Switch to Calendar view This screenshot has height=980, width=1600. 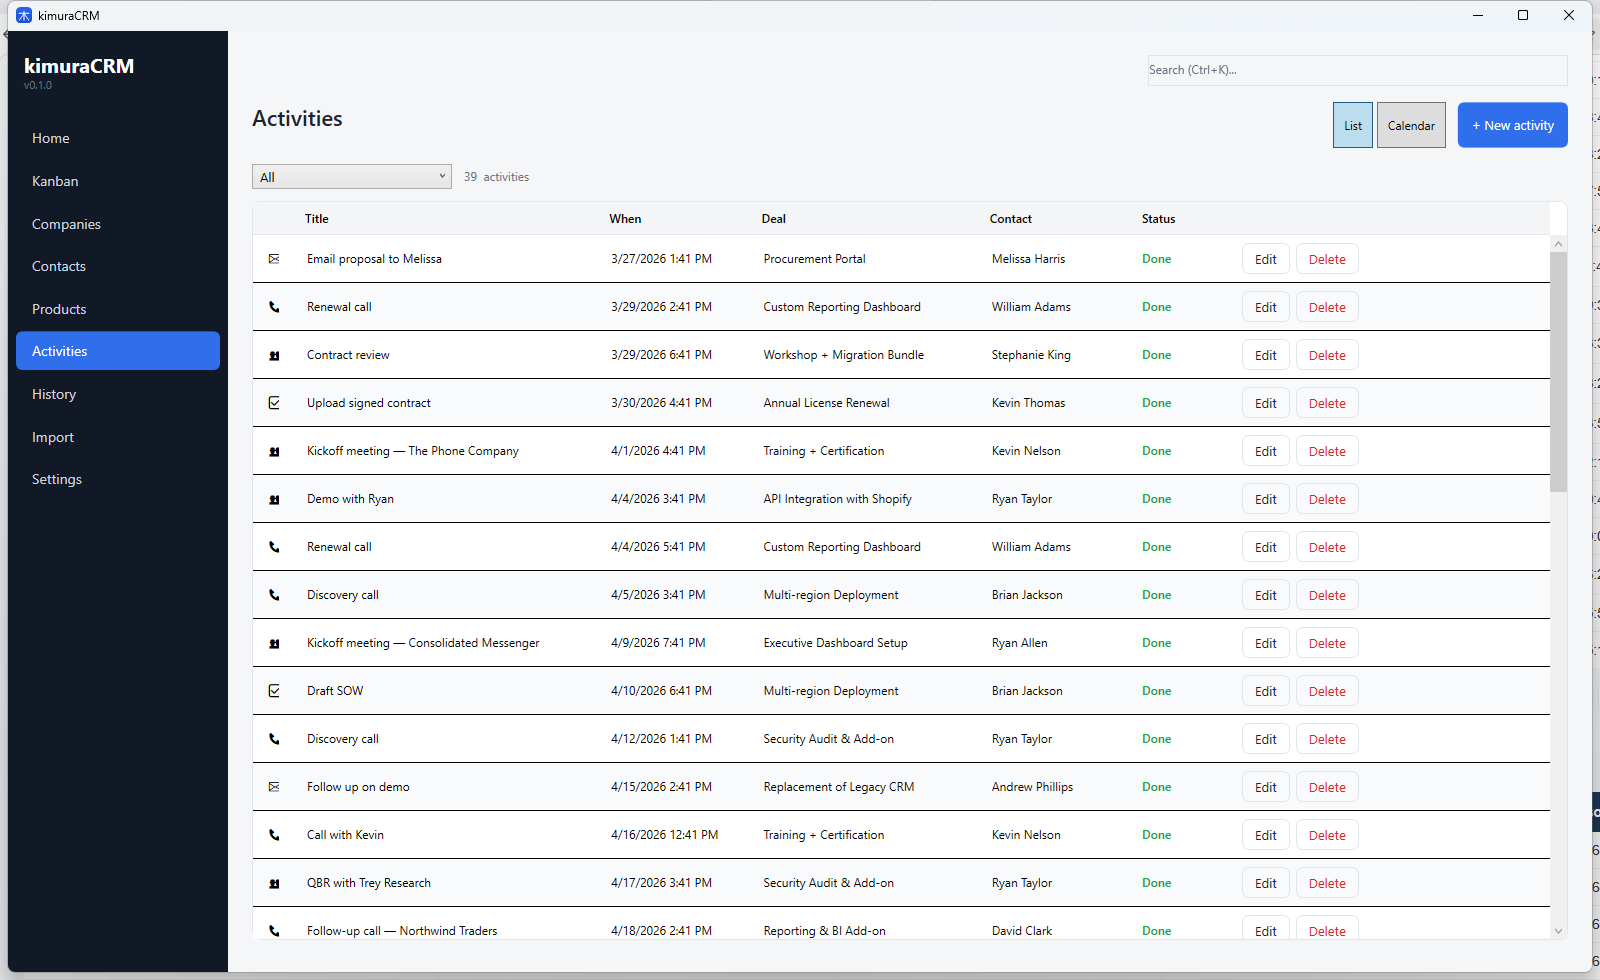click(x=1410, y=125)
